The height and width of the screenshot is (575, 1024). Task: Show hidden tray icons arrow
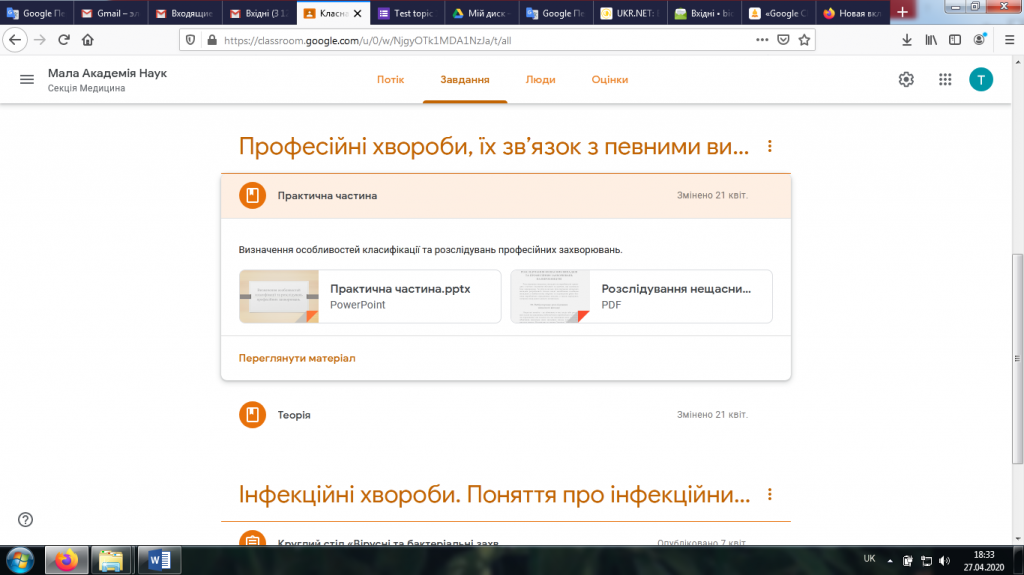pos(889,561)
